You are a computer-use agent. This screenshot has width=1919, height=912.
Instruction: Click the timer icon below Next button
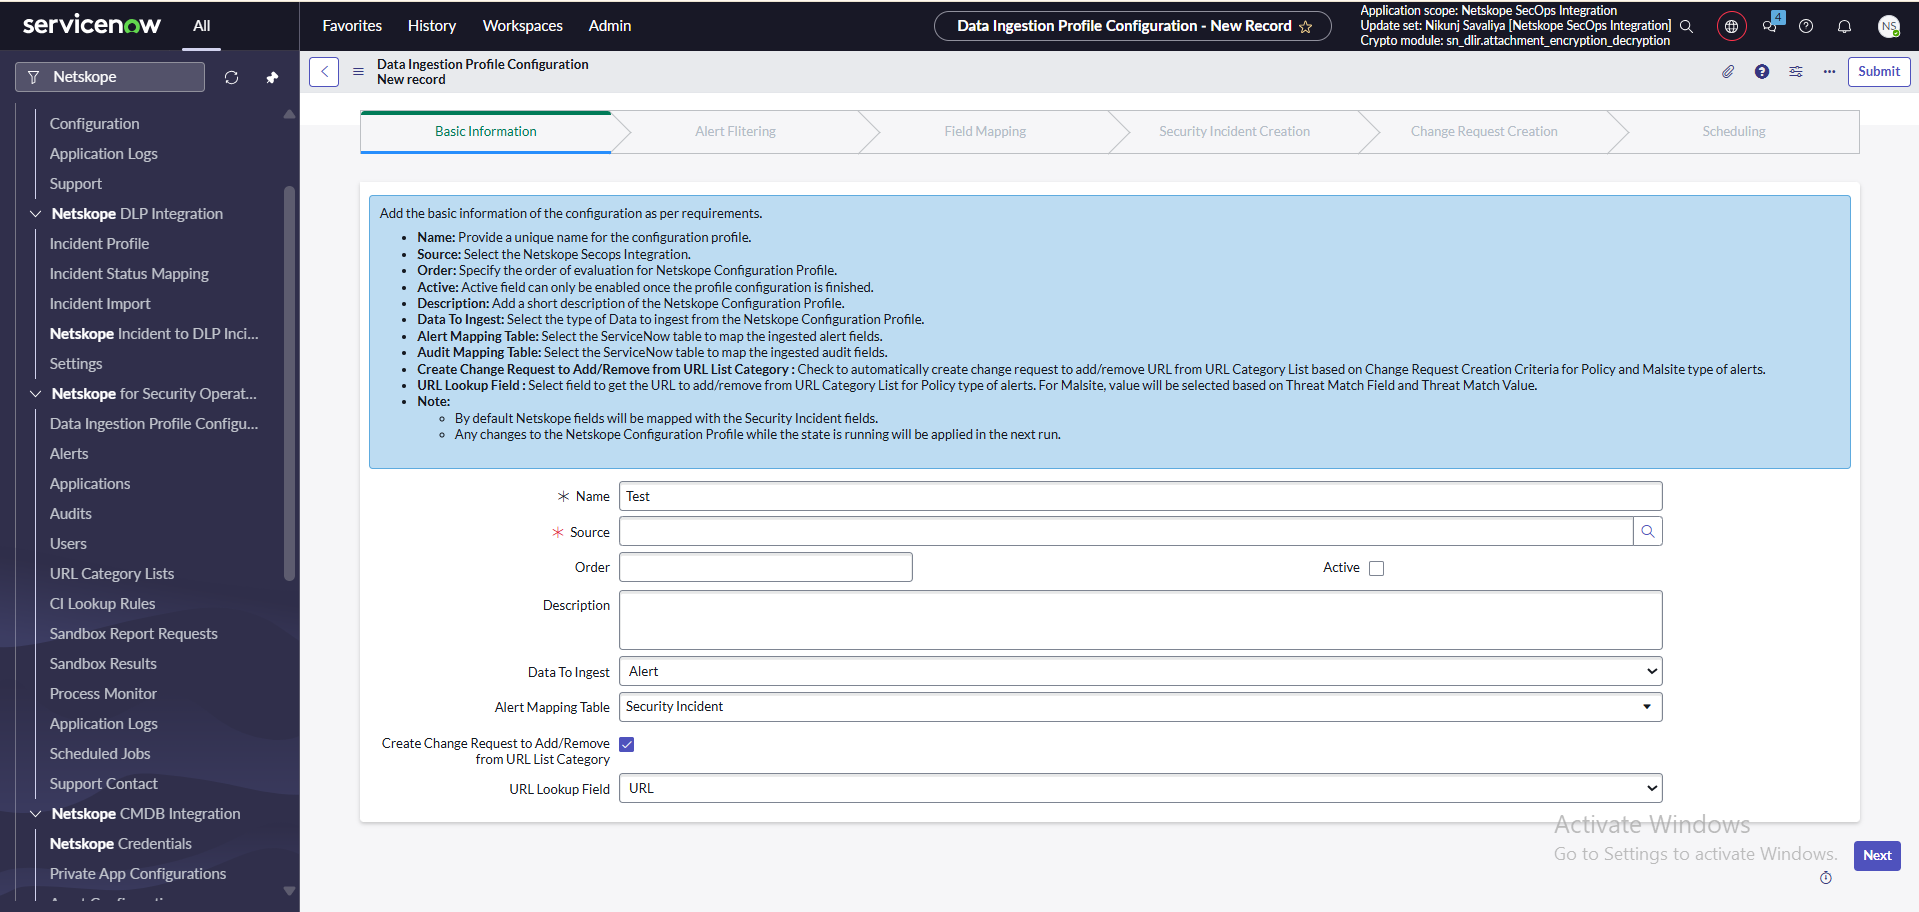click(x=1826, y=878)
